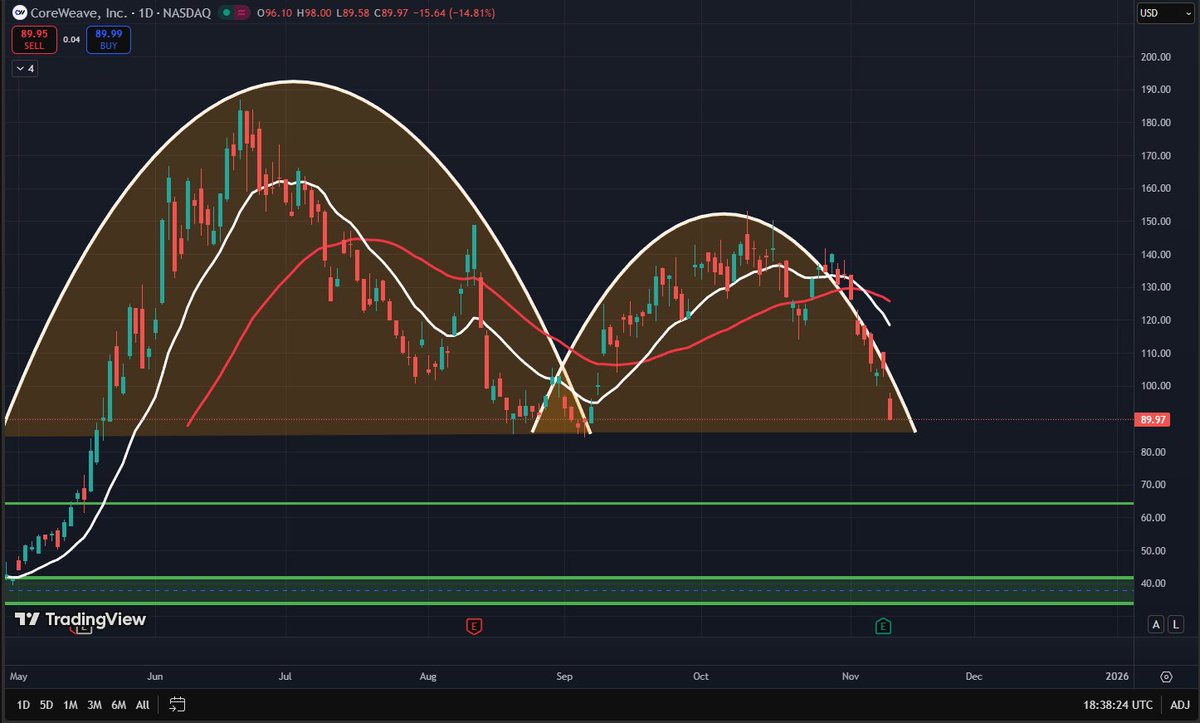
Task: Click the 89.99 BUY button
Action: coord(108,40)
